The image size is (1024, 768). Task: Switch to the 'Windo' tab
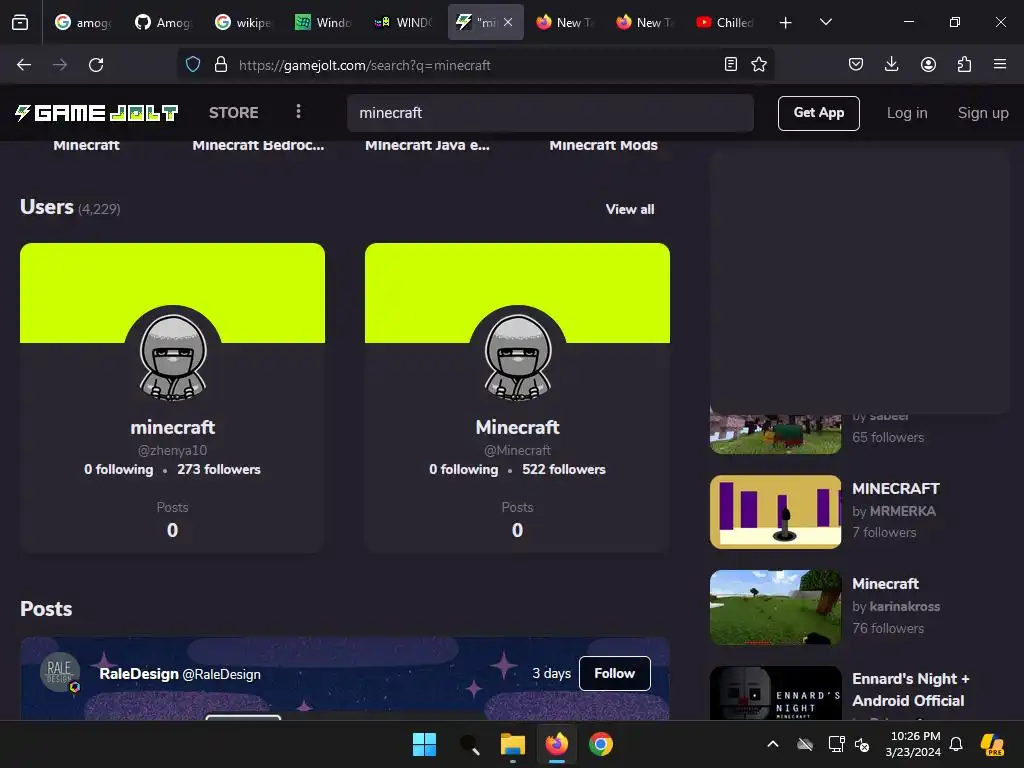point(323,22)
